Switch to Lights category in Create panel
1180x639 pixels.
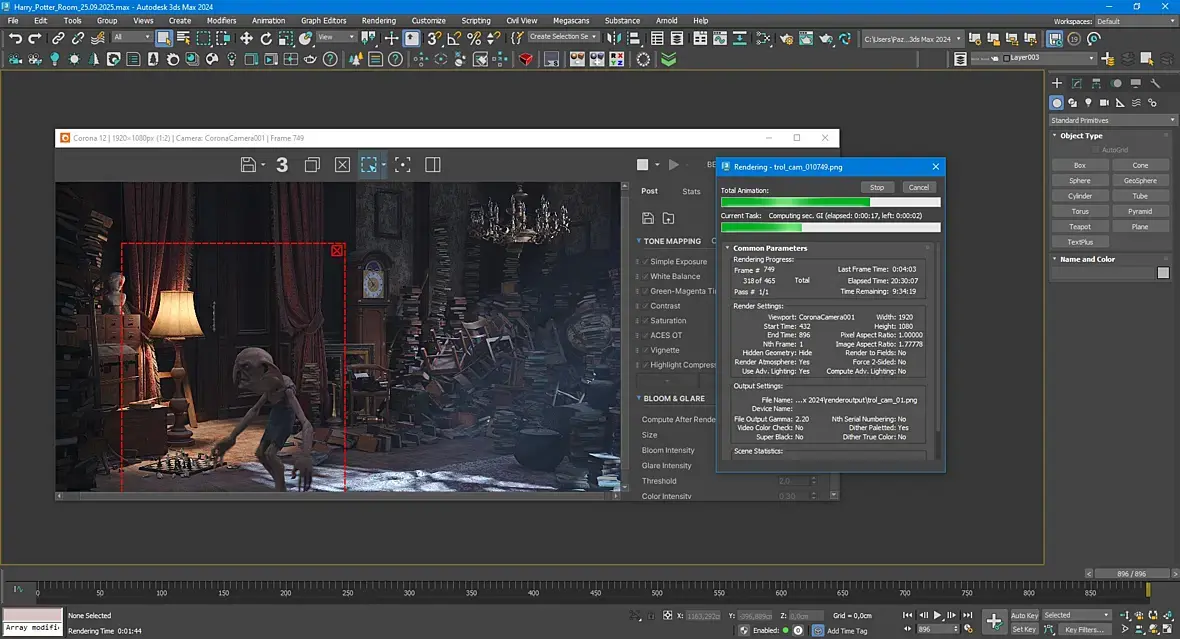coord(1088,103)
